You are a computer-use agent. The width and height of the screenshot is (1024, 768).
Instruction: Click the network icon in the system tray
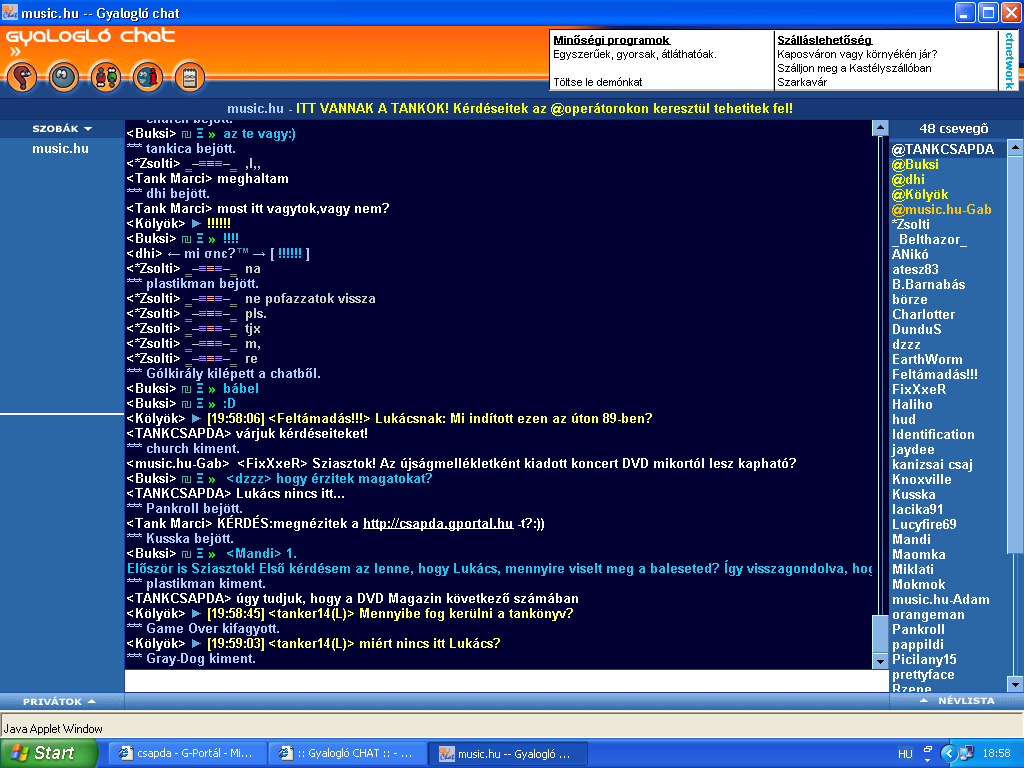(965, 754)
